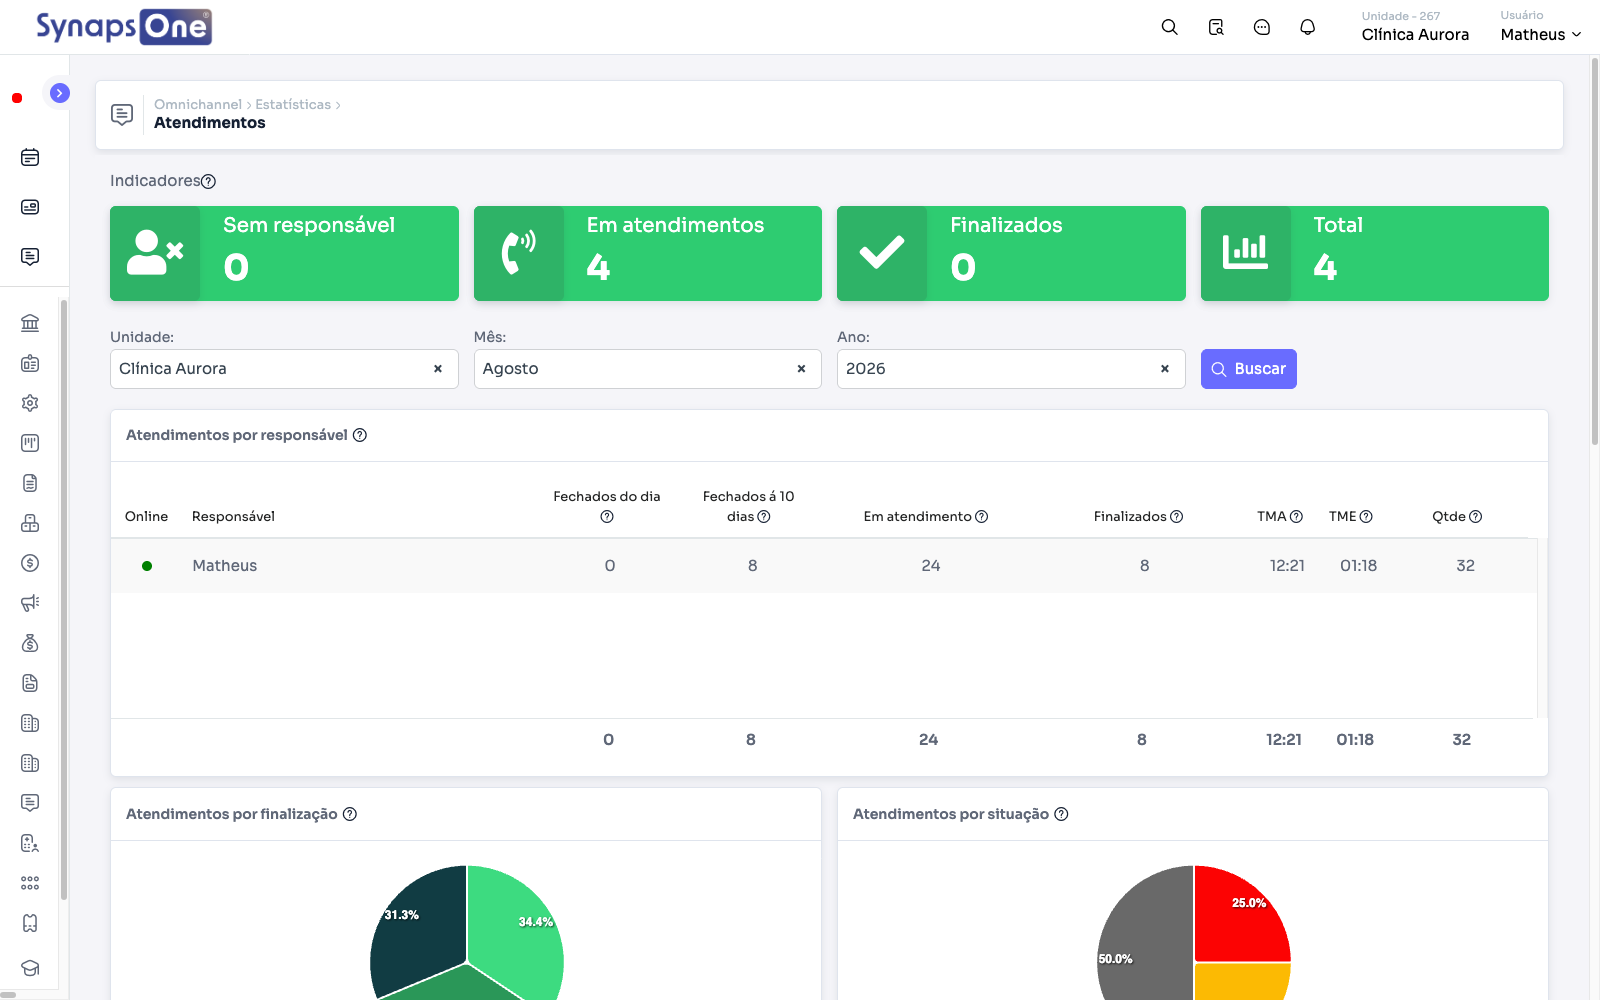
Task: Go to the Omnichannel breadcrumb
Action: coord(198,104)
